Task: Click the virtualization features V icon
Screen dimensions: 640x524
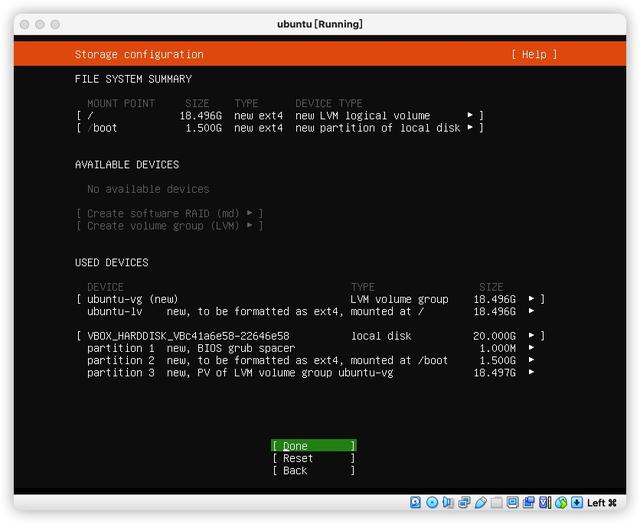Action: (x=545, y=502)
